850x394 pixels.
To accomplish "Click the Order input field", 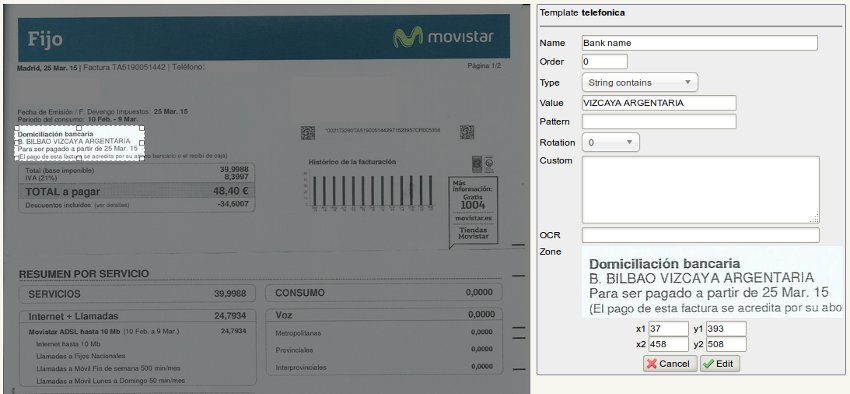I will (604, 62).
